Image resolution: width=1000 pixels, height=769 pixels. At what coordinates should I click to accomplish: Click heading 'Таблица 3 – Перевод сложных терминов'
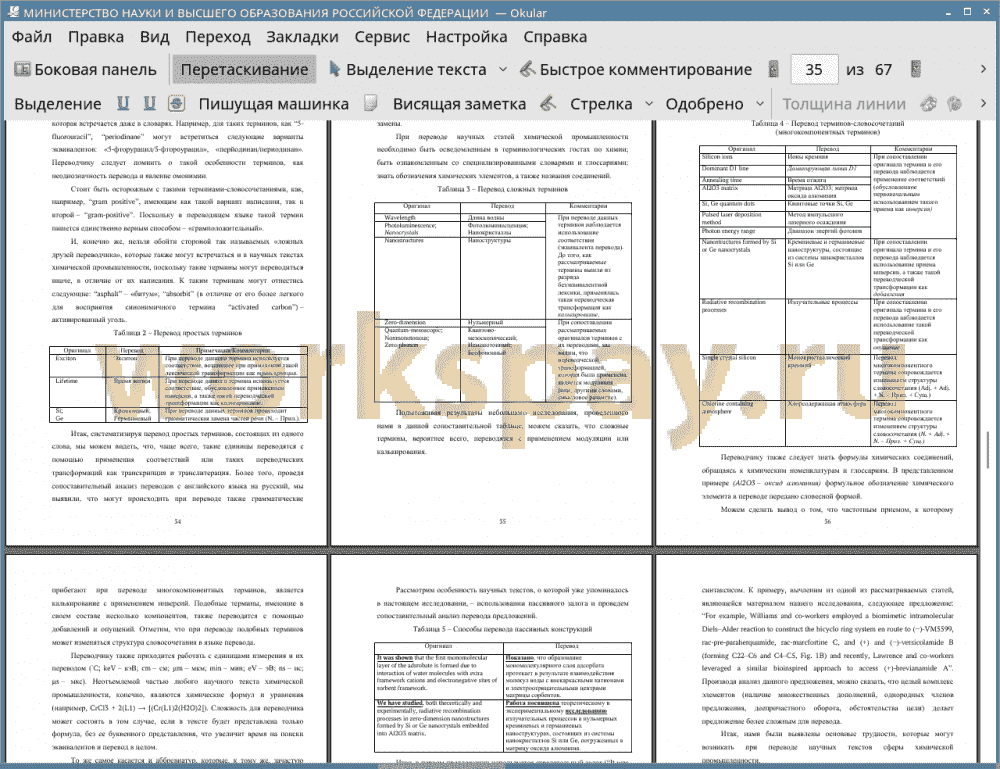(502, 189)
